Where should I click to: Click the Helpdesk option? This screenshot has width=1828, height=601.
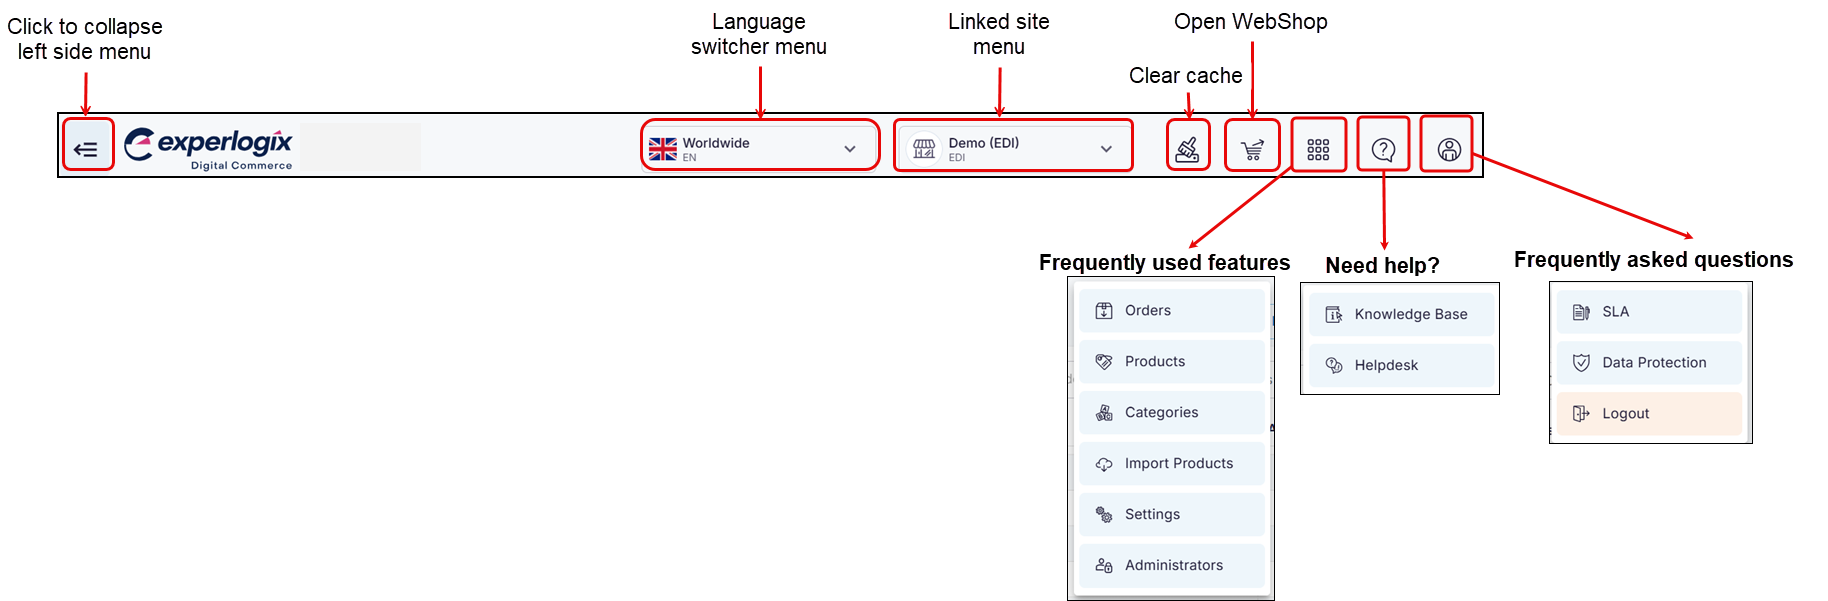coord(1401,366)
